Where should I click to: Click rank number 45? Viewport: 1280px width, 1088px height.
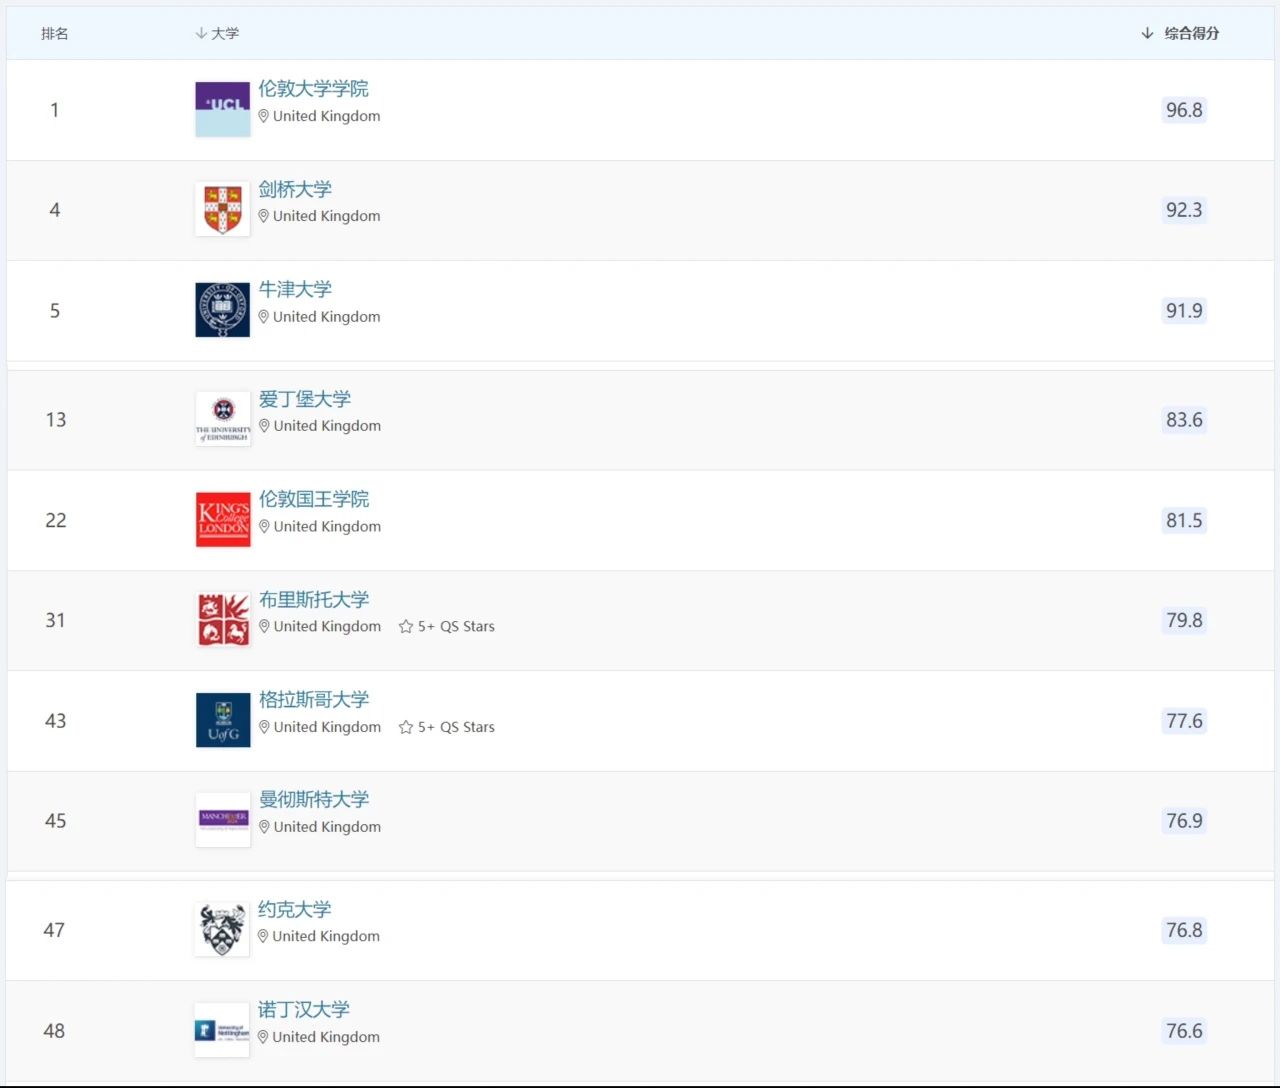56,821
